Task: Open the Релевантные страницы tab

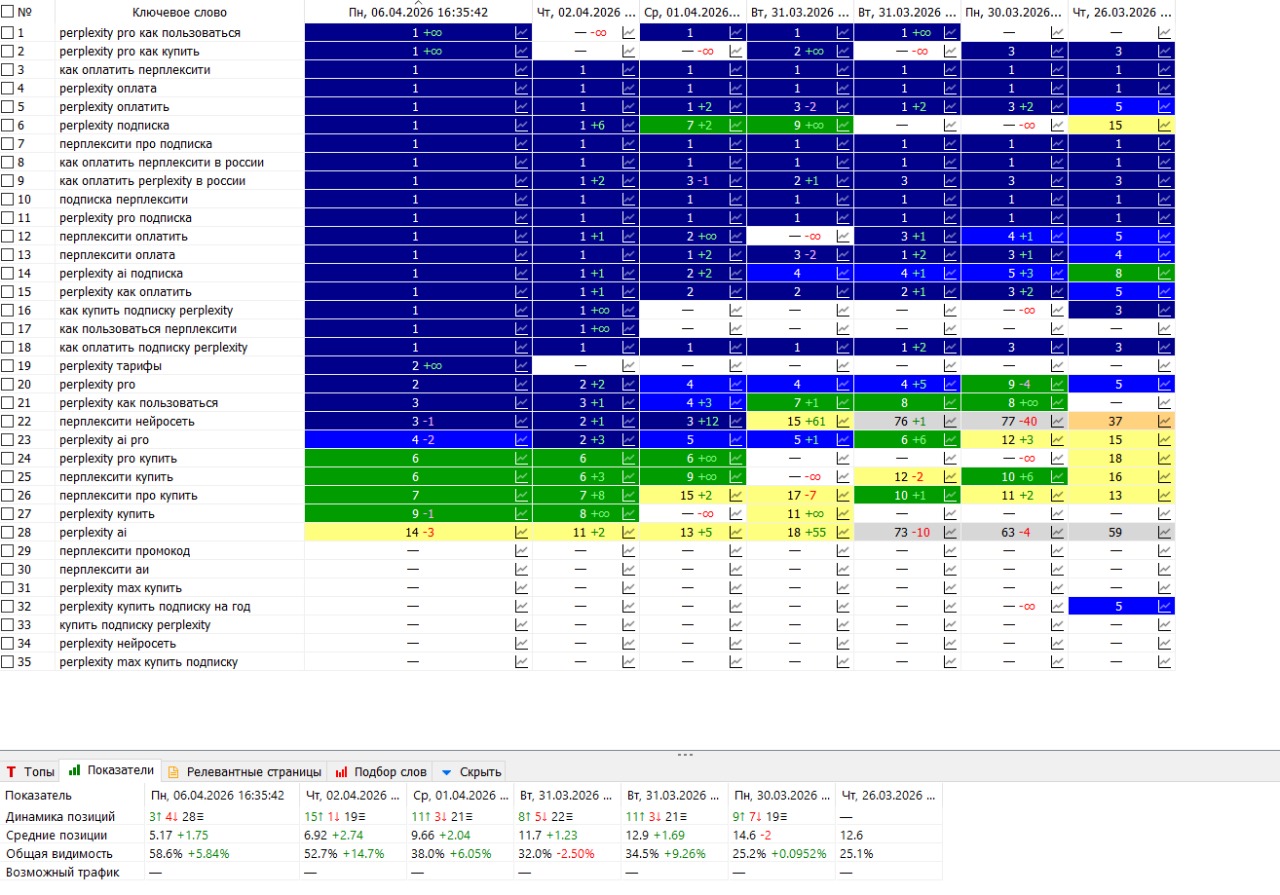Action: click(244, 772)
